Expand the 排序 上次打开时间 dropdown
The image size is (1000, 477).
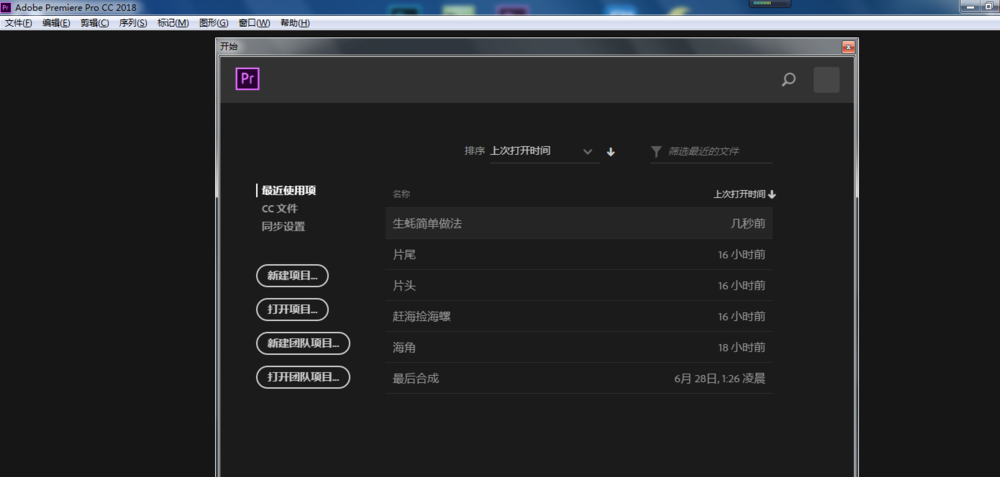click(587, 152)
